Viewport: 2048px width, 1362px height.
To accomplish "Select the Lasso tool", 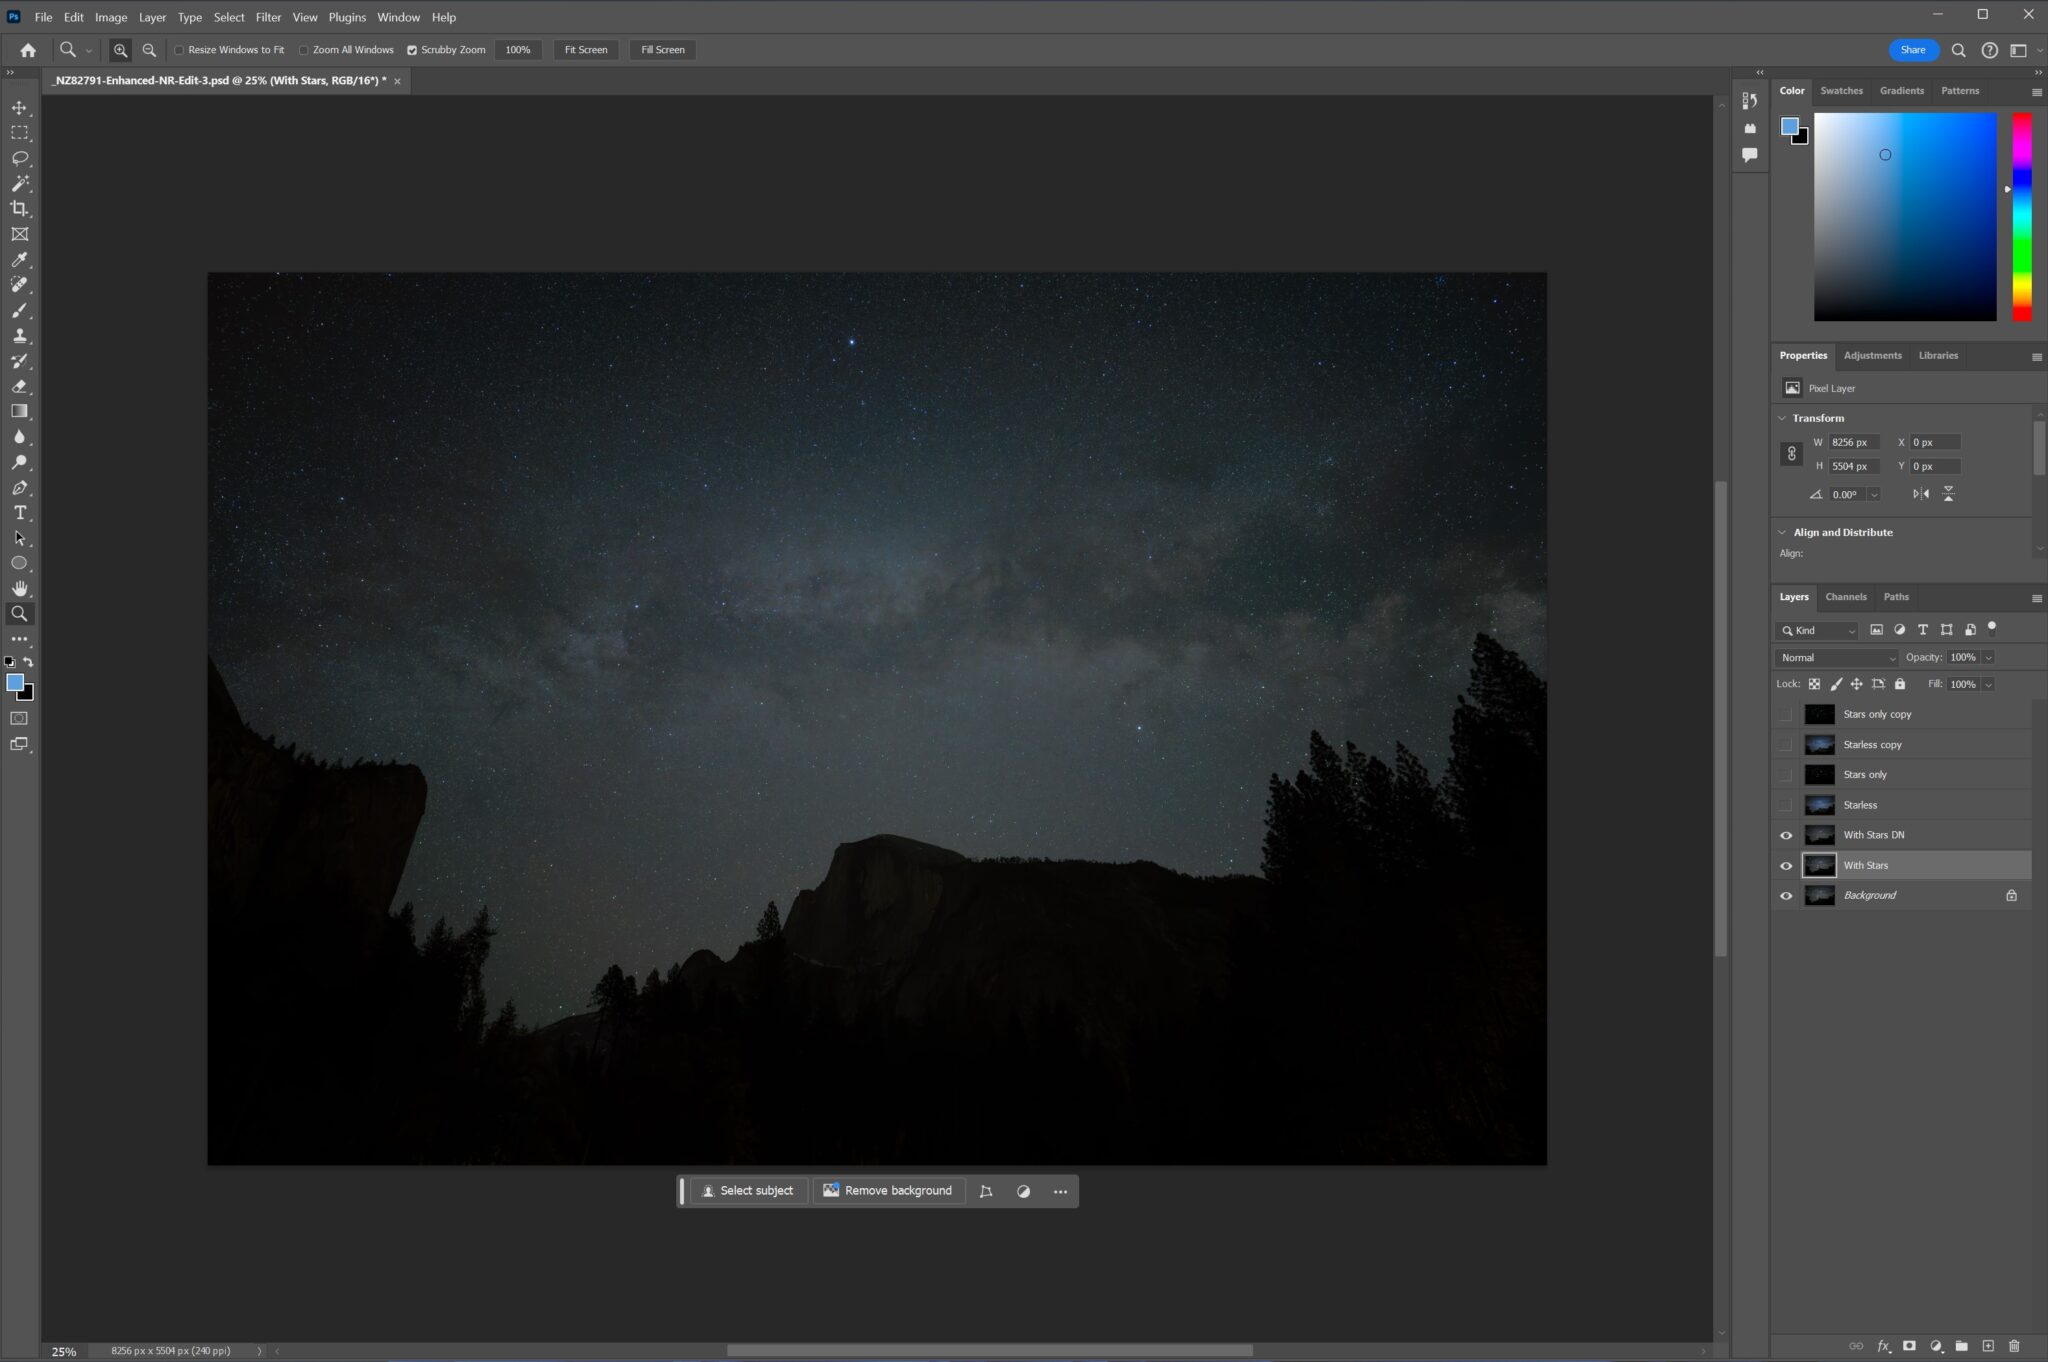I will coord(20,157).
